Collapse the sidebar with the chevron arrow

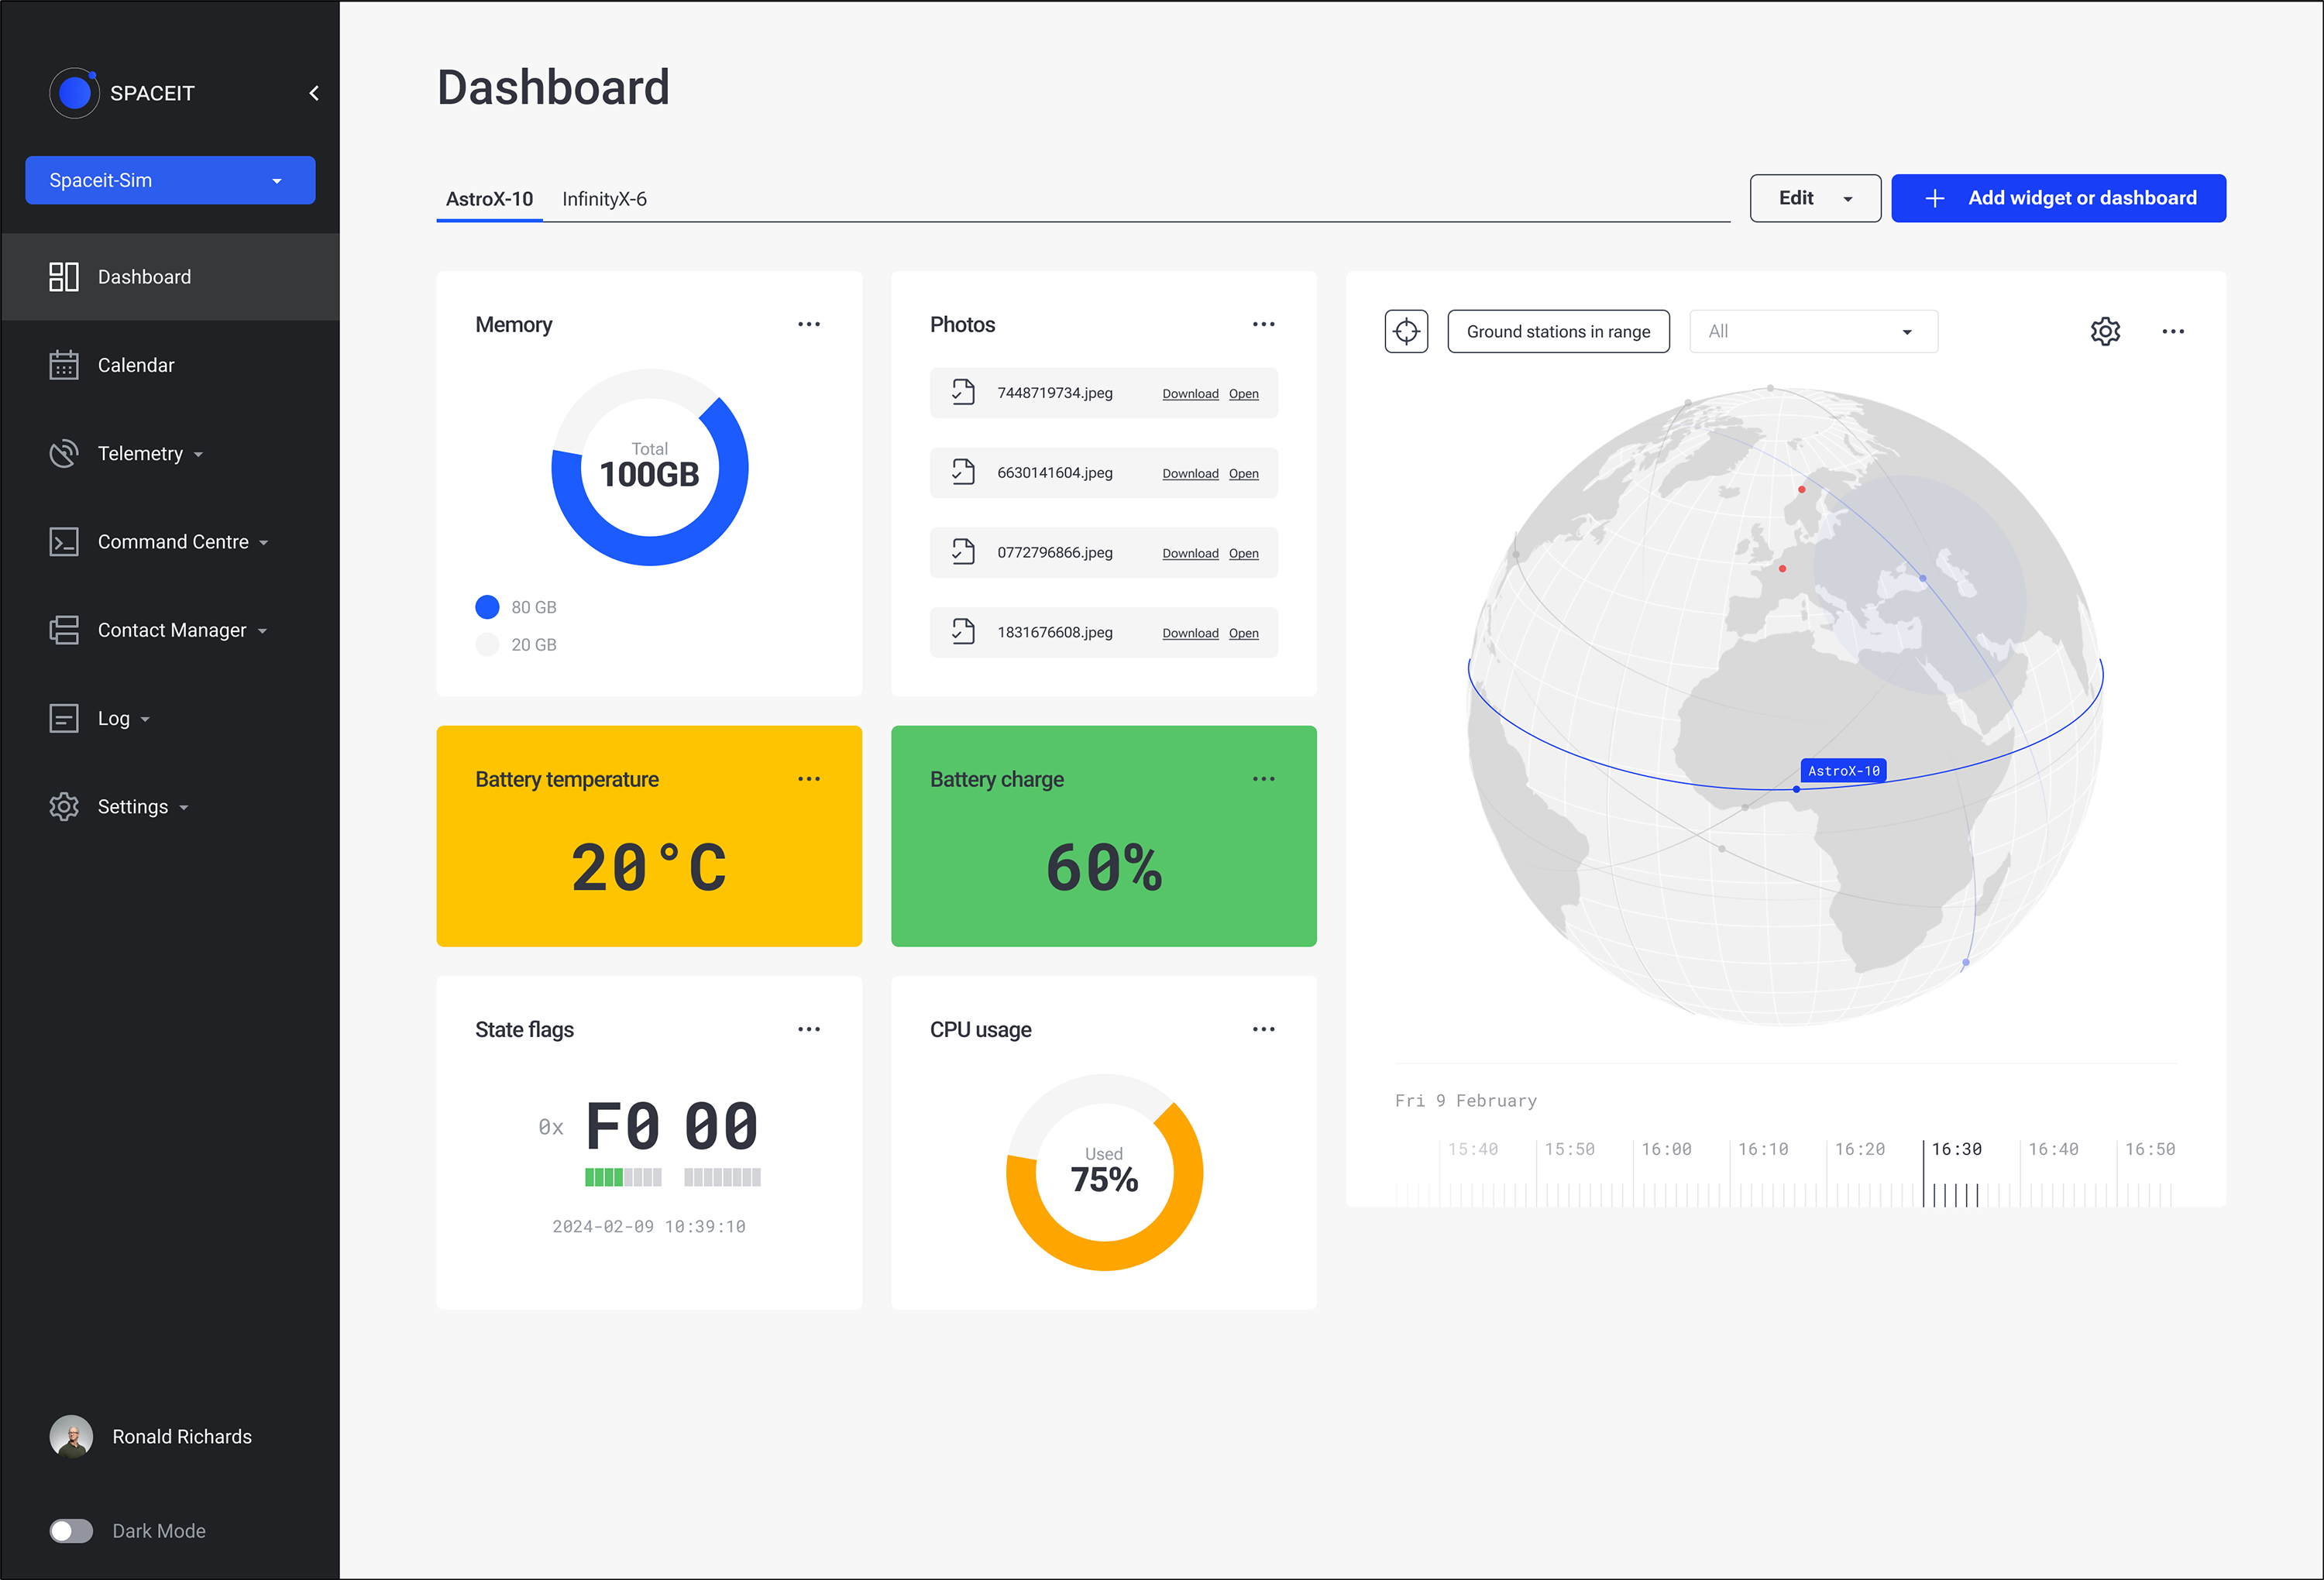pyautogui.click(x=313, y=92)
